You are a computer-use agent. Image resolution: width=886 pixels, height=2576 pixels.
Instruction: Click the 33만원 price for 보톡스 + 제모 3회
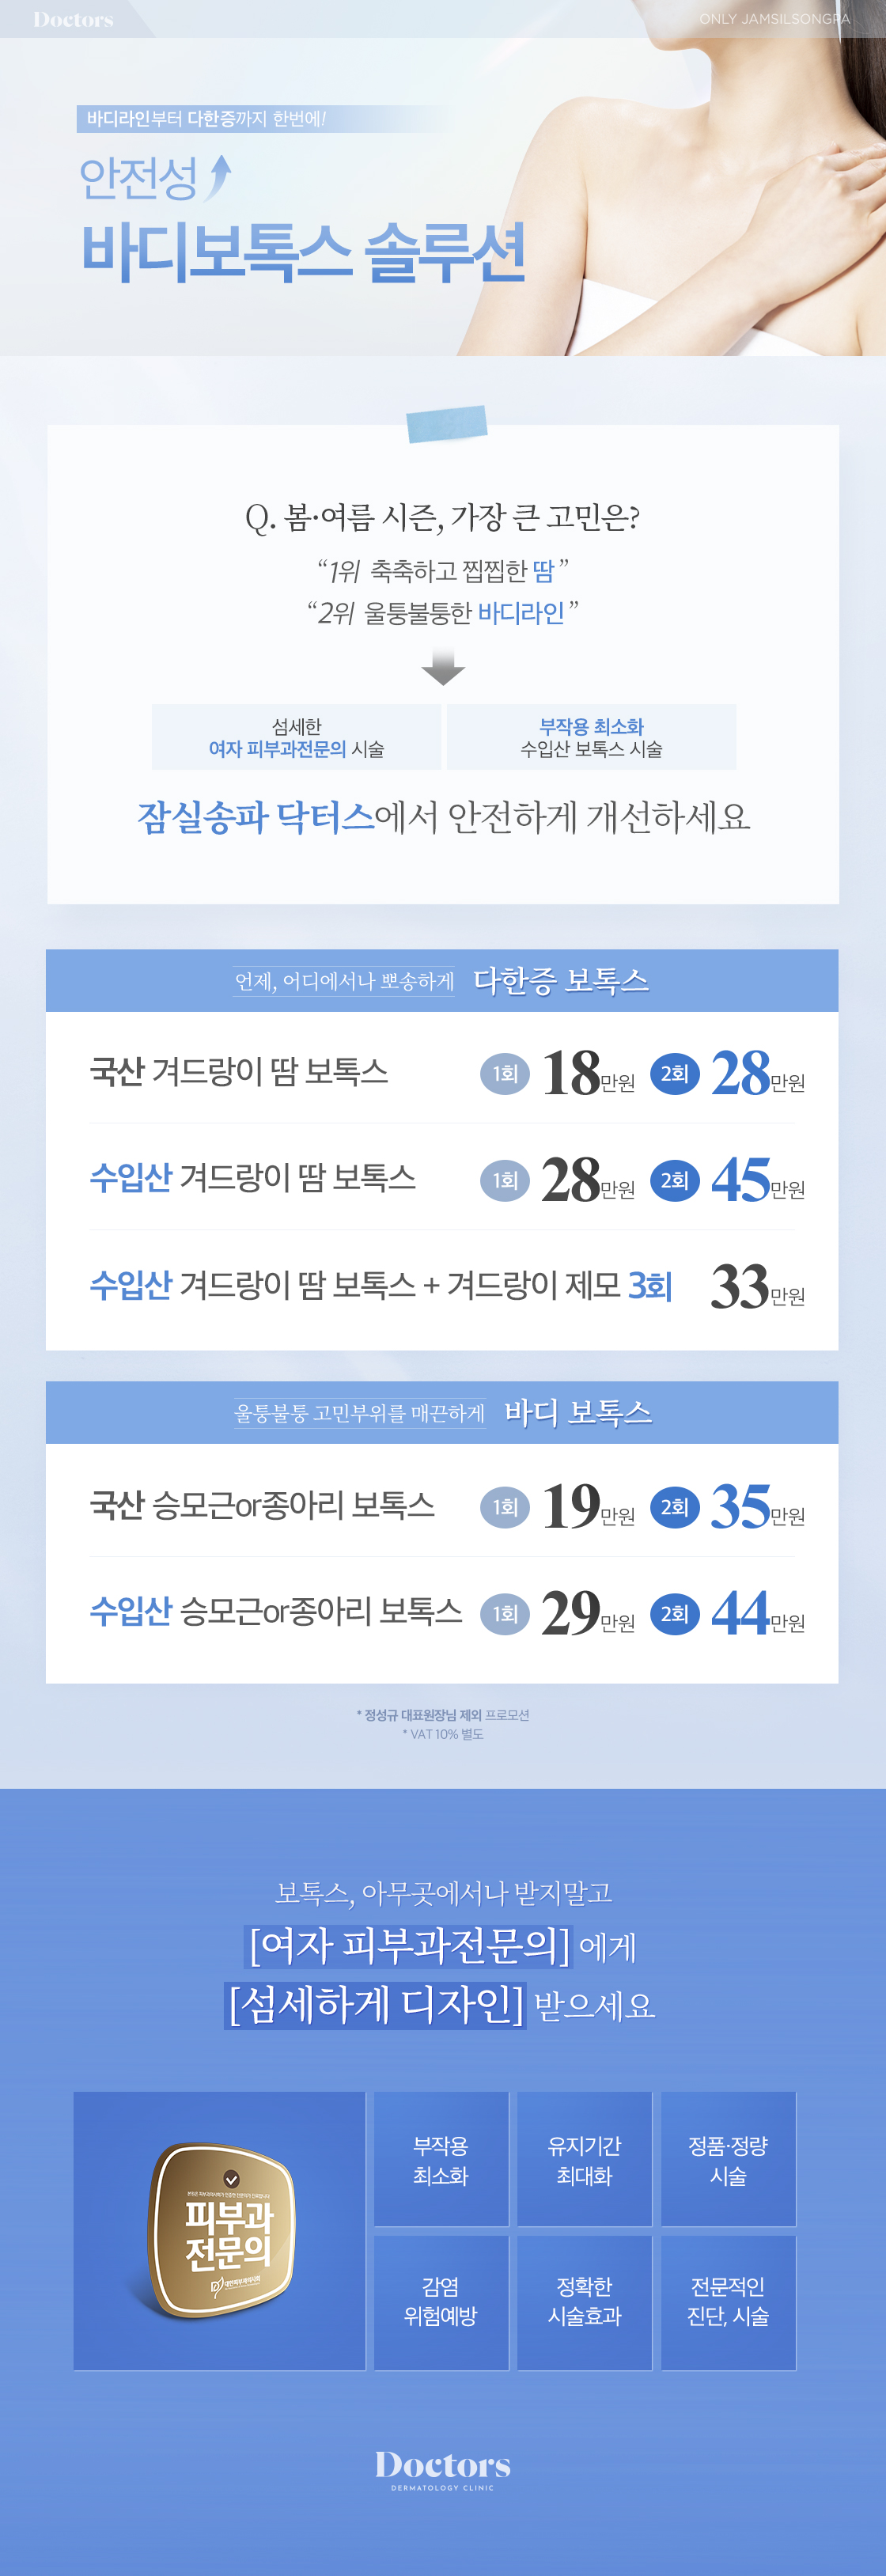[757, 1287]
